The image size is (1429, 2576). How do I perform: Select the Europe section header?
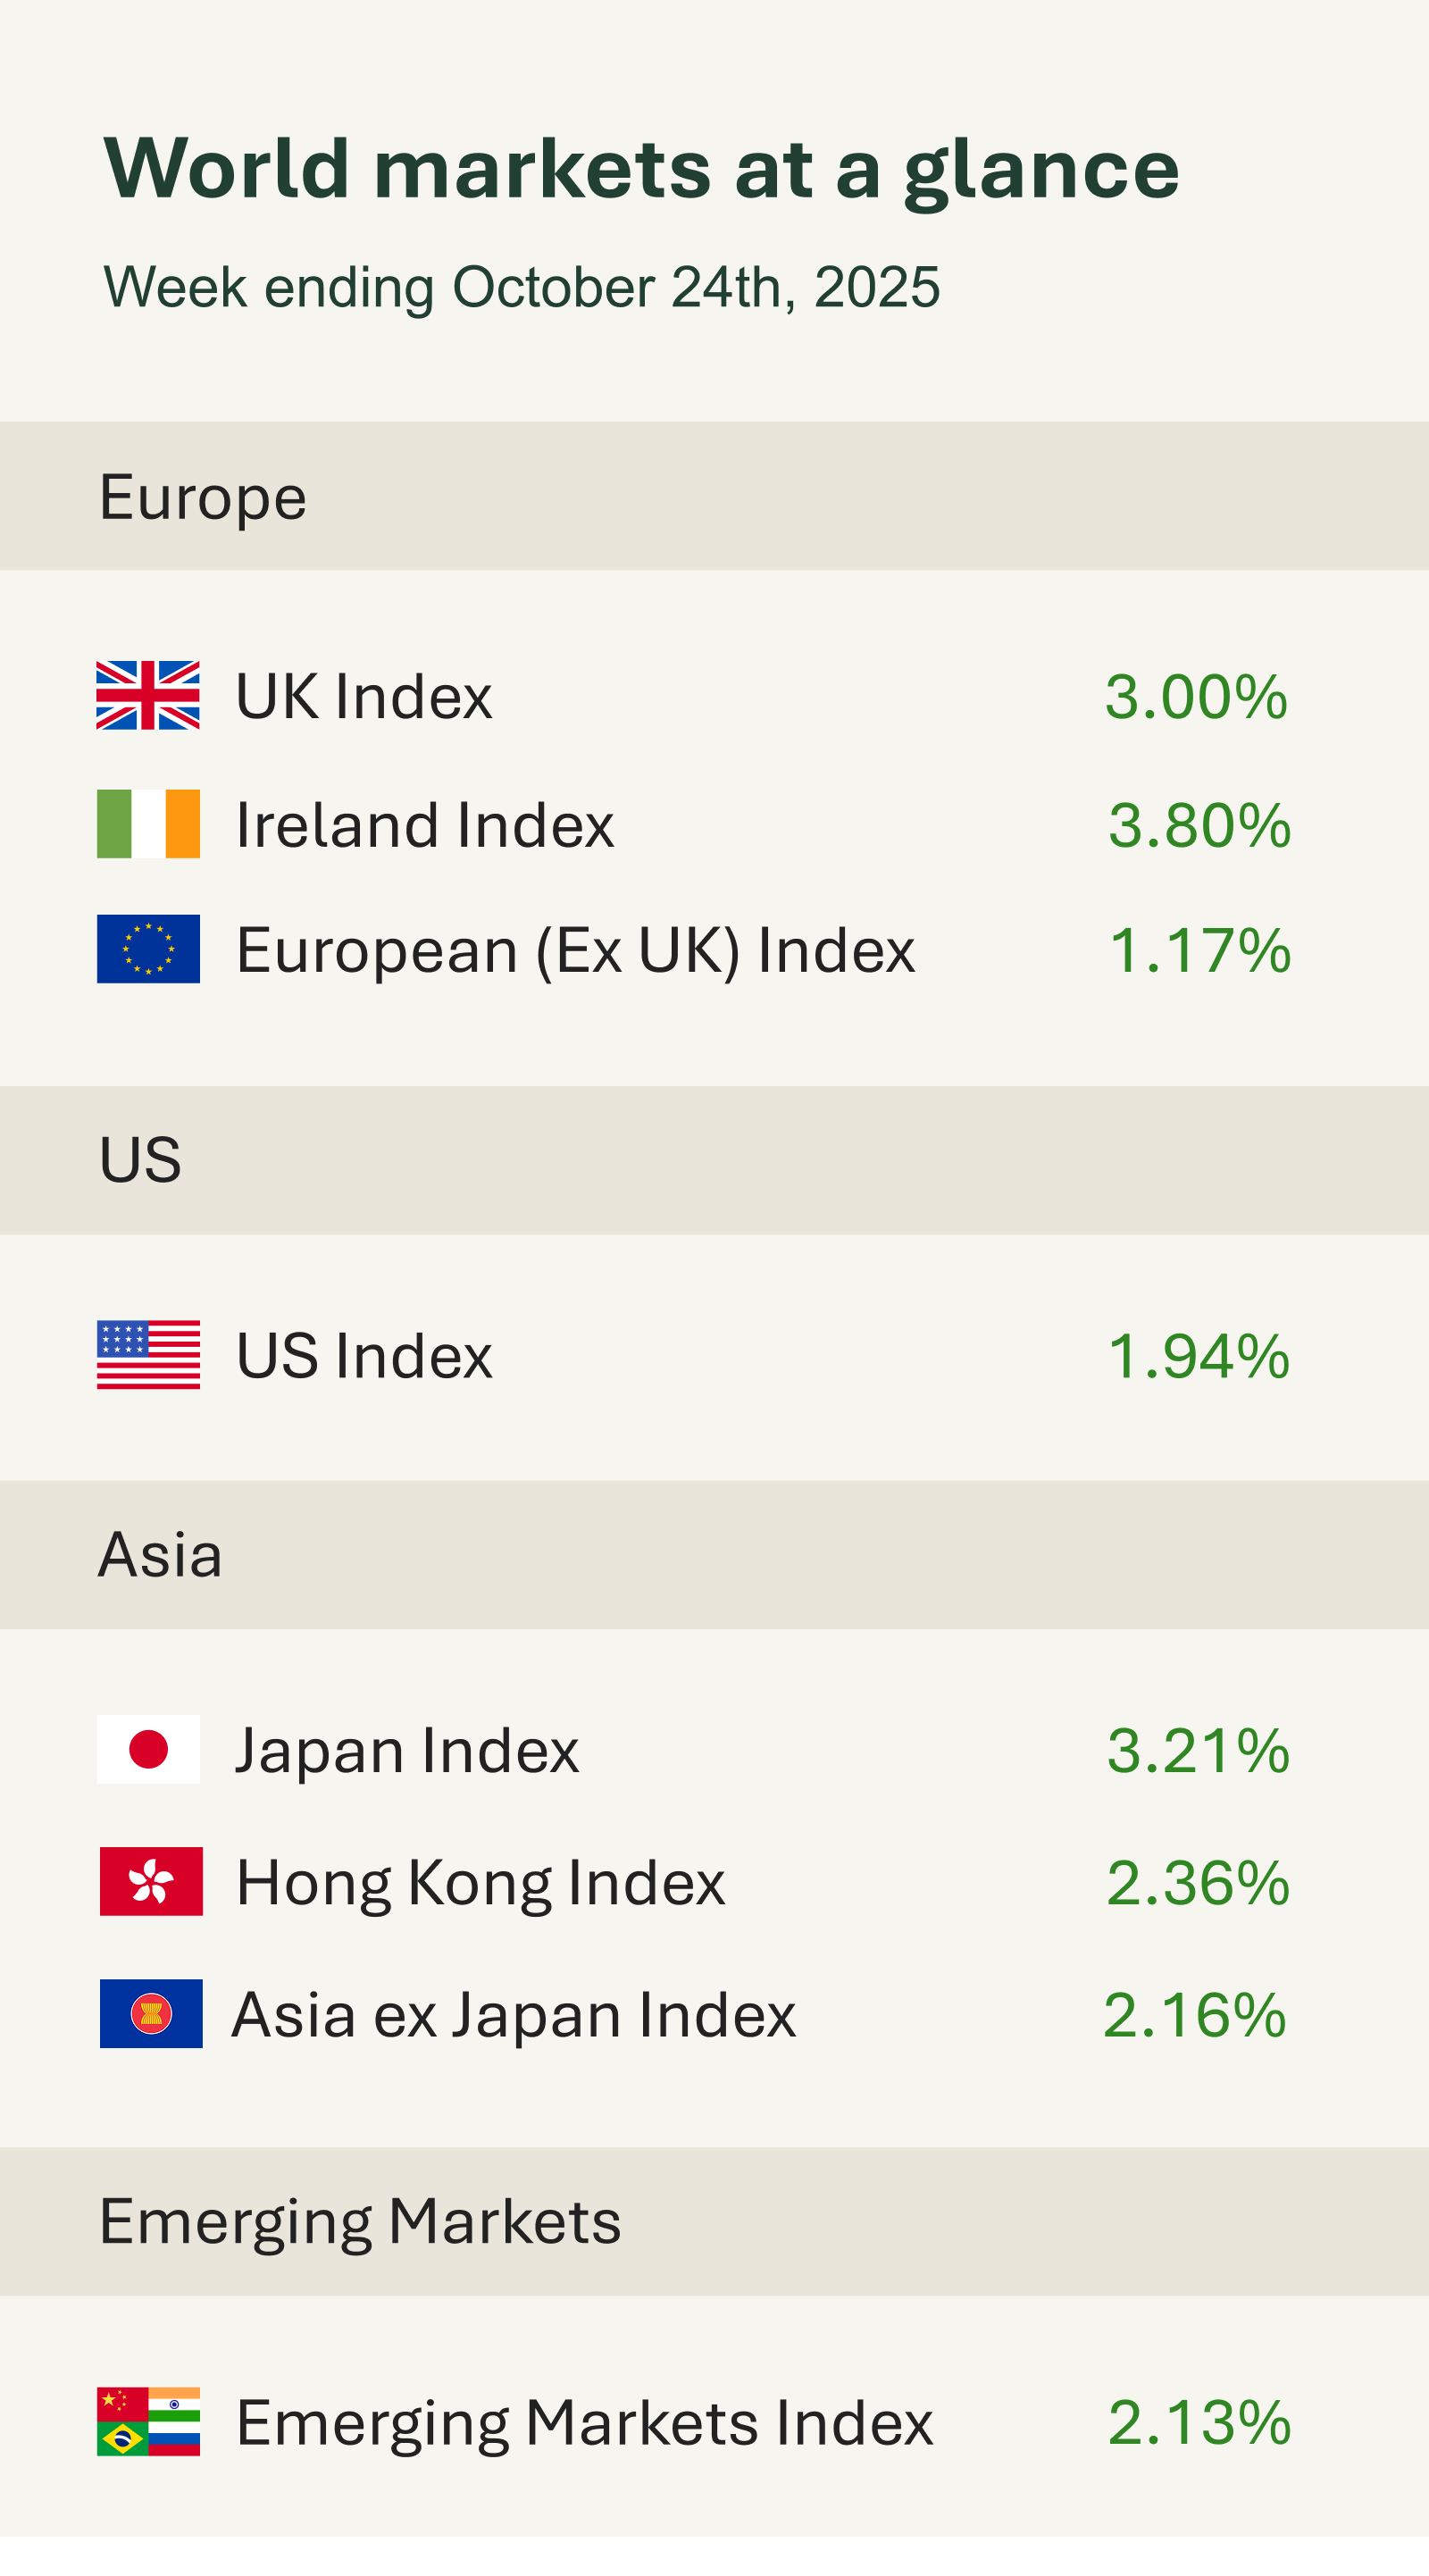(x=203, y=497)
